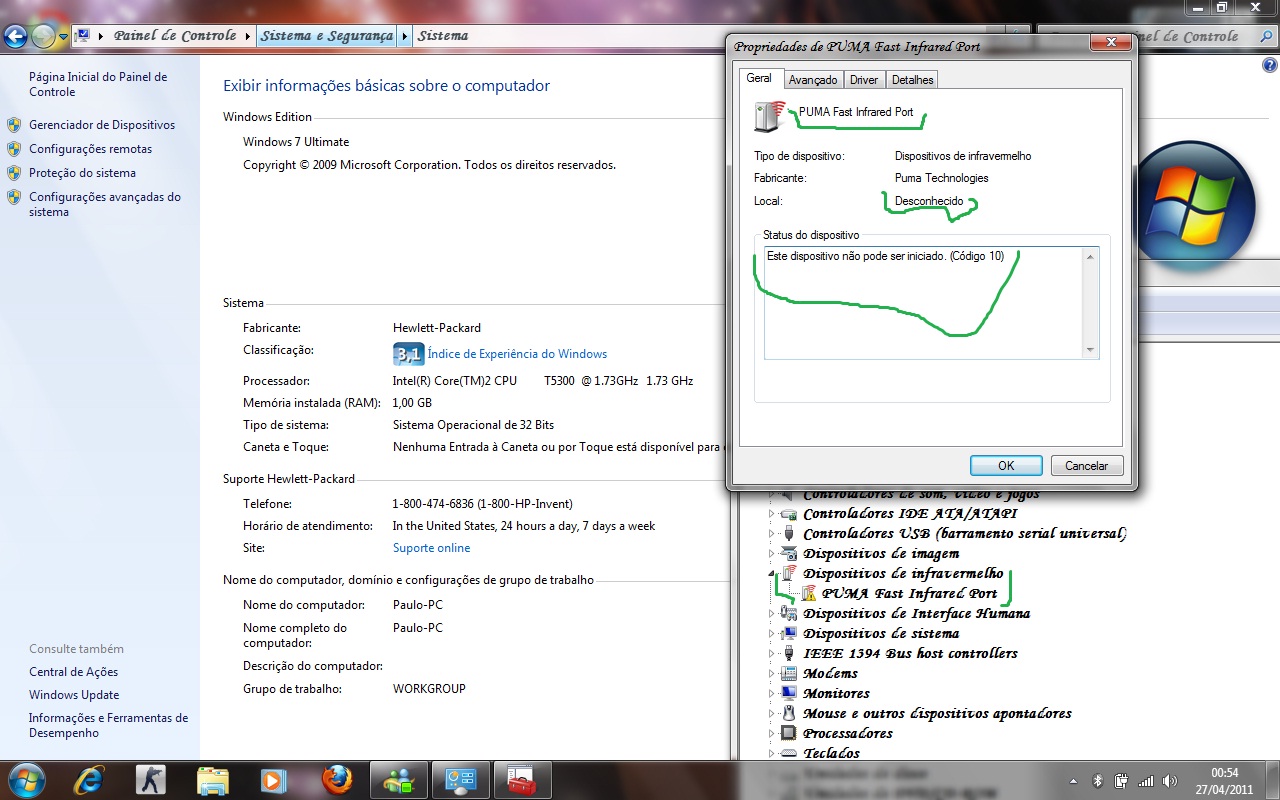
Task: Open the blue Help question mark icon
Action: (x=1270, y=65)
